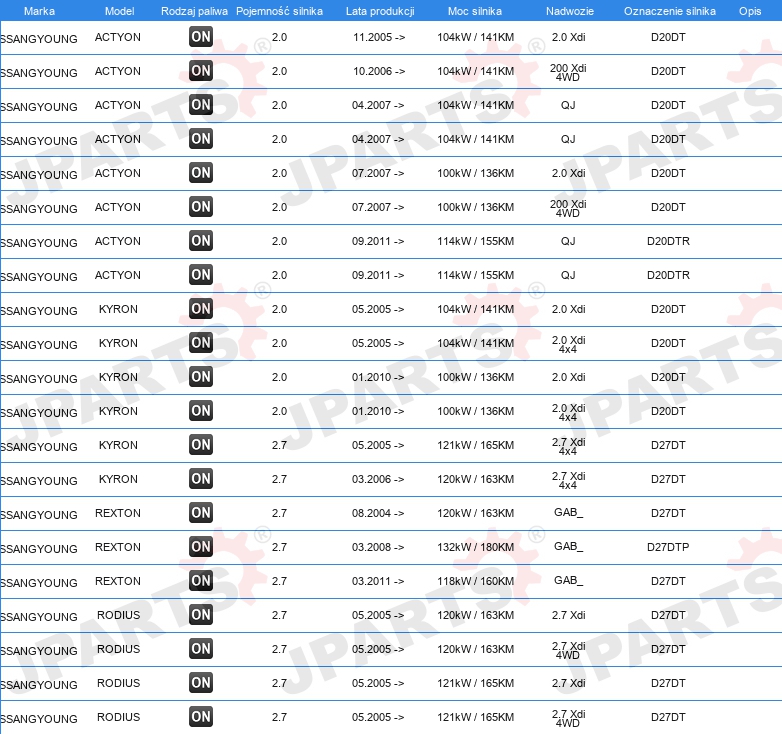The image size is (782, 734).
Task: Click '200 Xdi 4WD' in the 07.2007 row
Action: pos(568,208)
